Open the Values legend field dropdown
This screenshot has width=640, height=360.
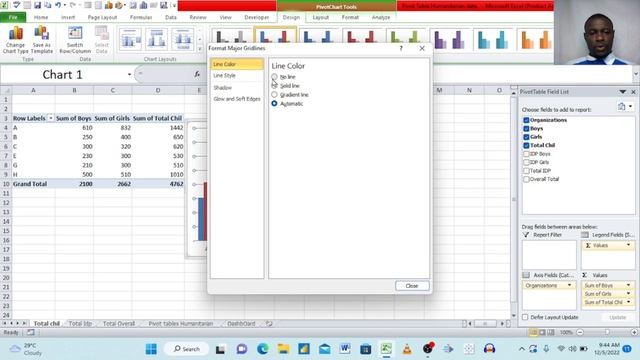tap(628, 245)
